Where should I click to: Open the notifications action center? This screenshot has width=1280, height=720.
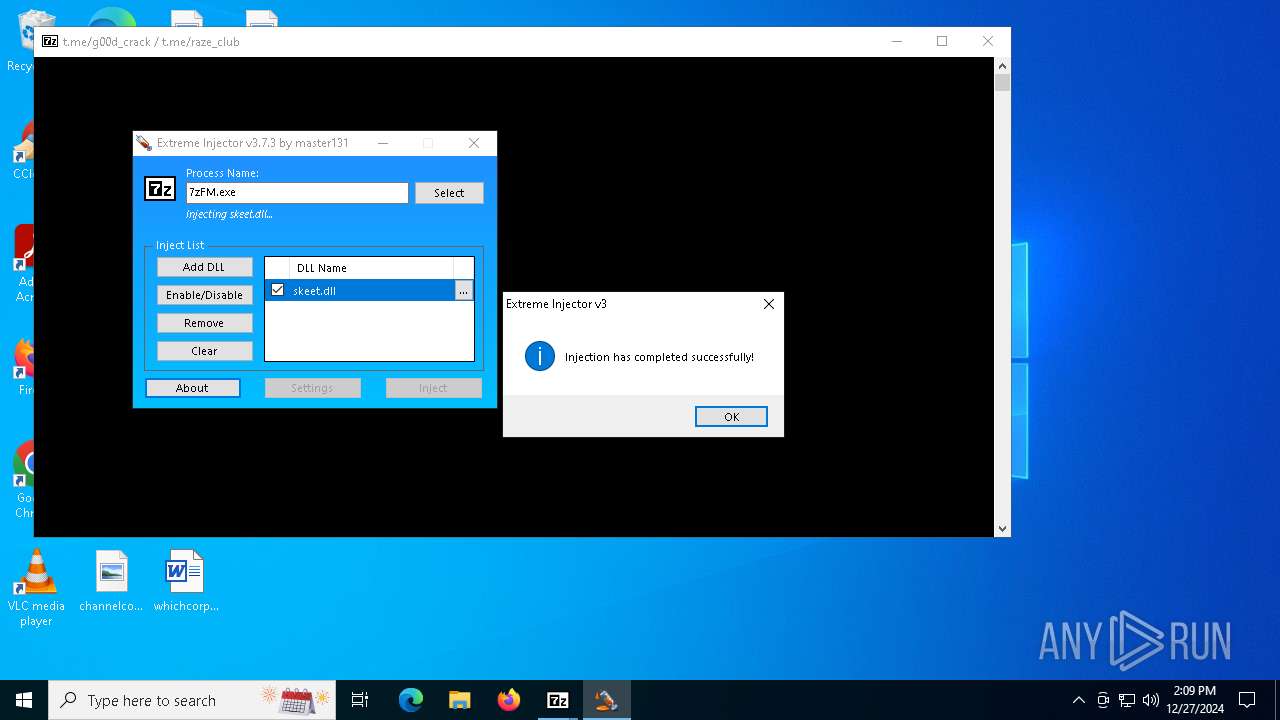(x=1247, y=700)
